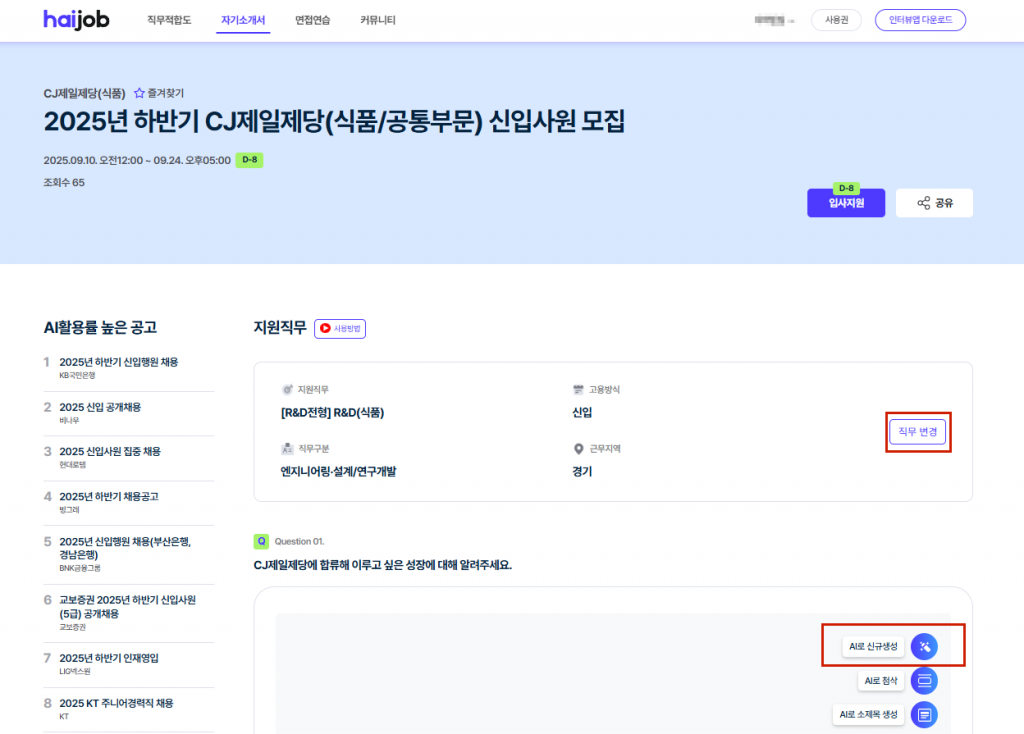The height and width of the screenshot is (734, 1024).
Task: Click the 엔지니어링·설계/연구개발 text
Action: pos(338,471)
